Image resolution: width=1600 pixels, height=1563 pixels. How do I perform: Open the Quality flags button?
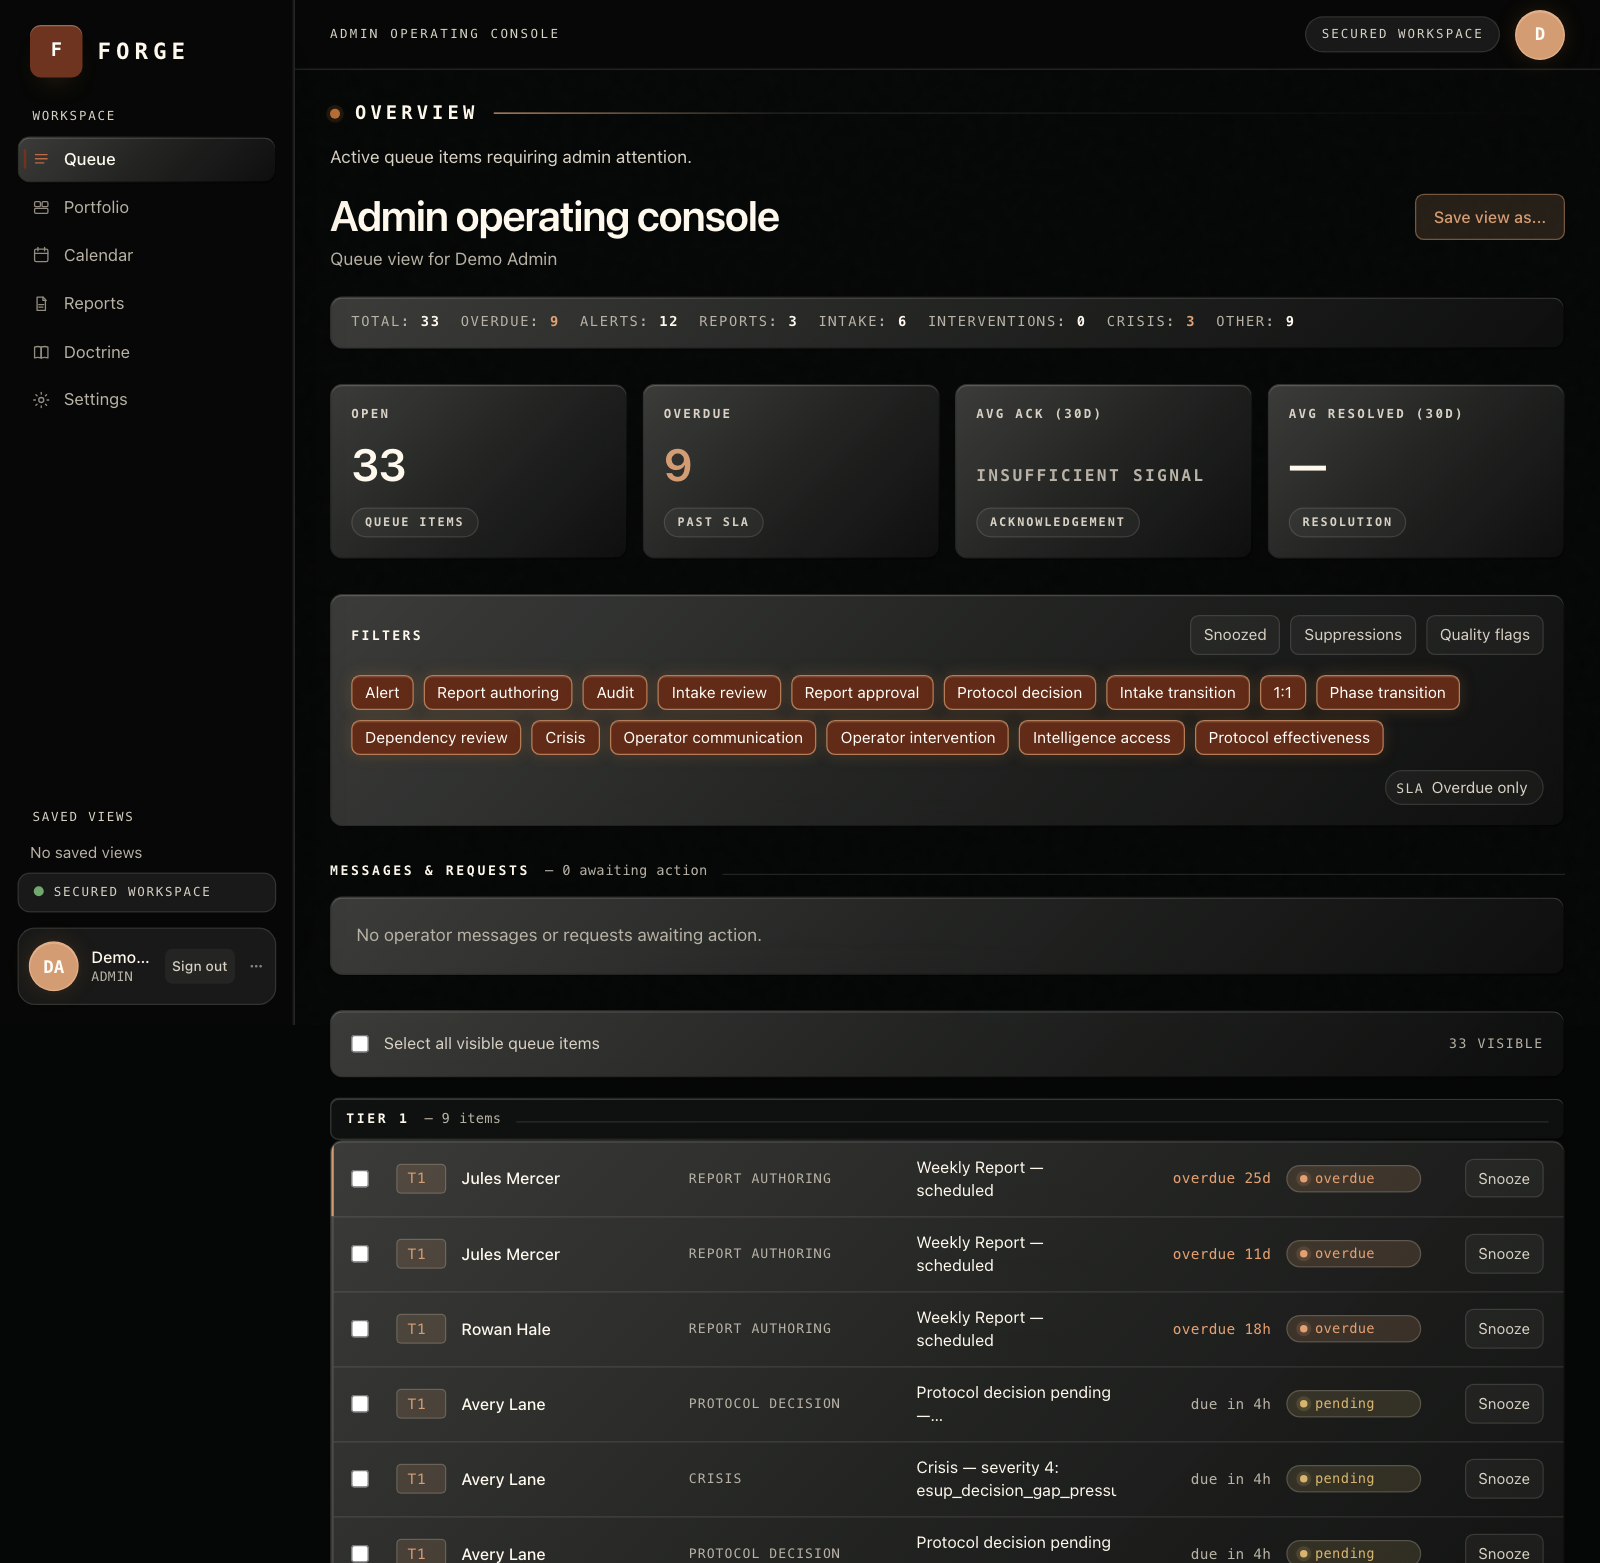tap(1484, 635)
